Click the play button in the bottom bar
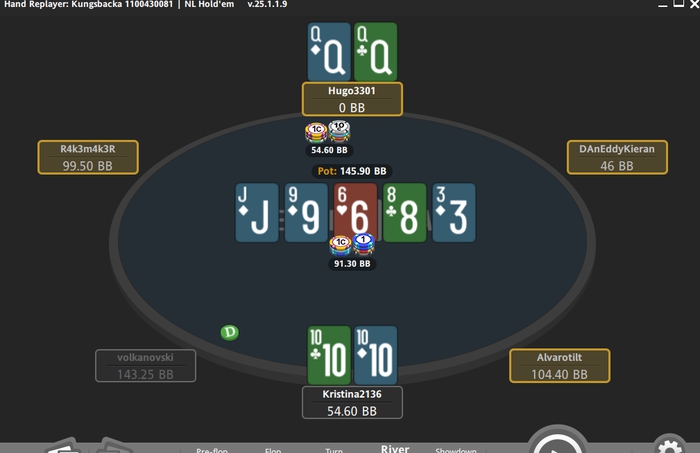The height and width of the screenshot is (453, 700). click(x=558, y=442)
